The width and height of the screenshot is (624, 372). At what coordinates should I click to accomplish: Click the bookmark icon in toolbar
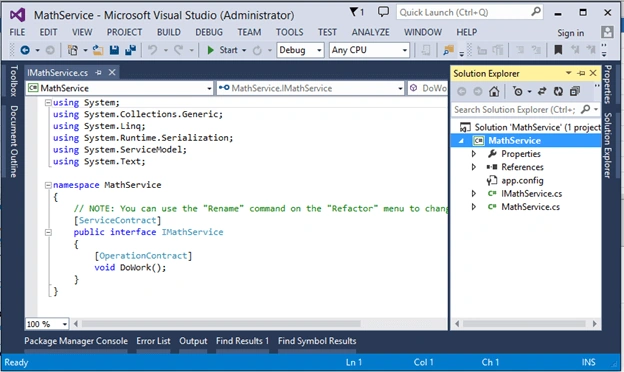pyautogui.click(x=558, y=50)
